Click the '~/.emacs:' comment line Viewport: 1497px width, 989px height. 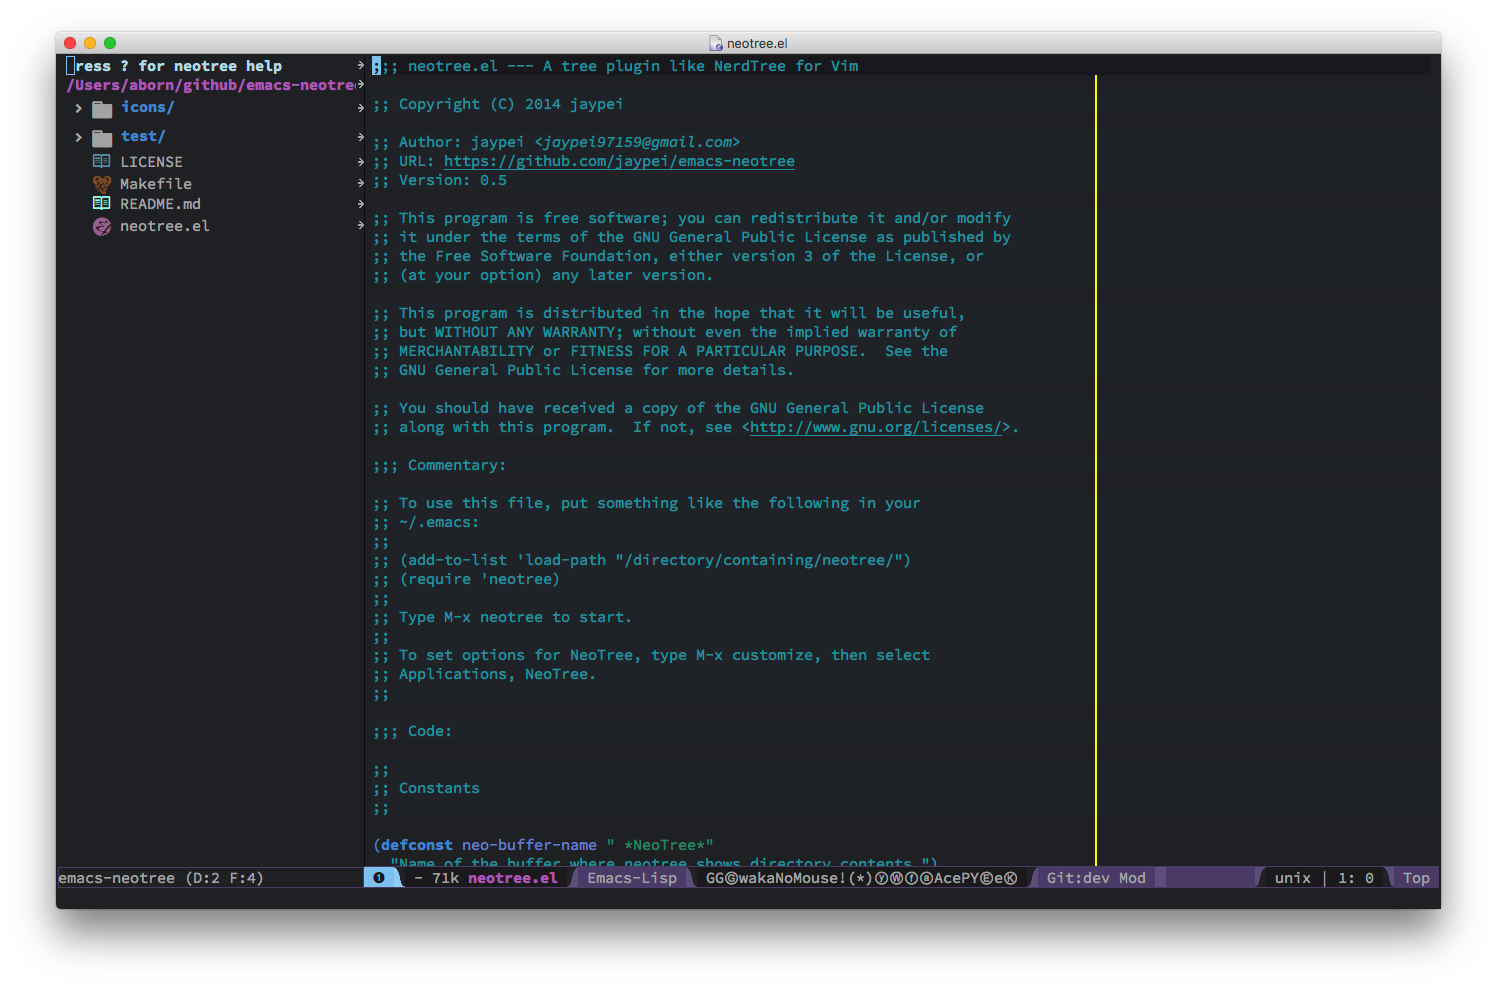[426, 522]
